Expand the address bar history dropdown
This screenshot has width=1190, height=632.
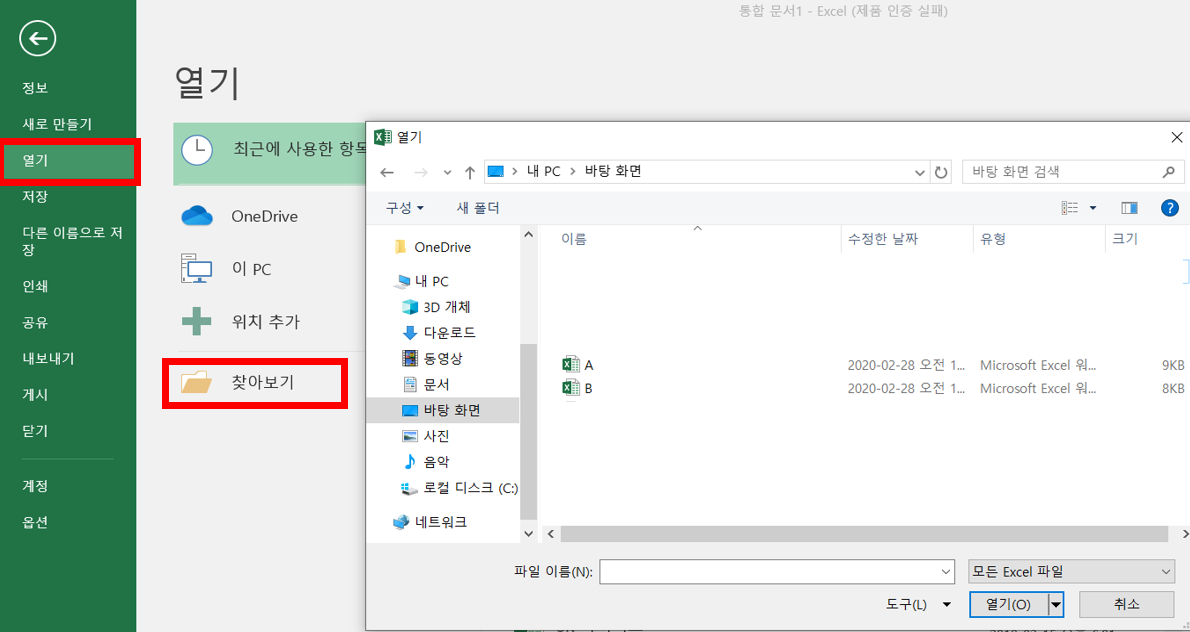921,172
